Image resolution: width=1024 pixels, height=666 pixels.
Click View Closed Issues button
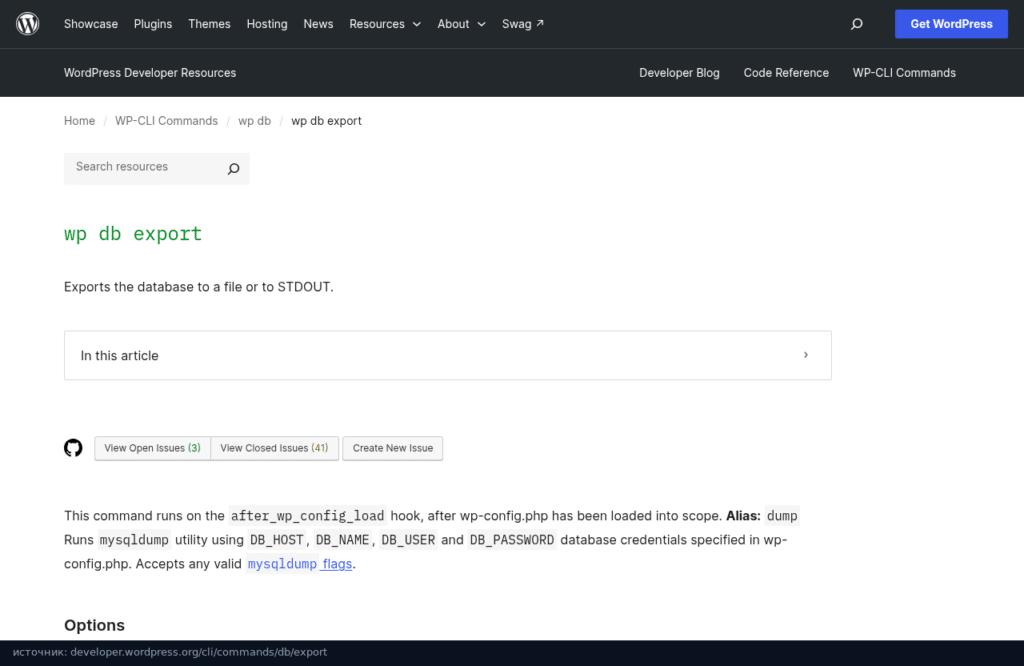click(x=274, y=448)
